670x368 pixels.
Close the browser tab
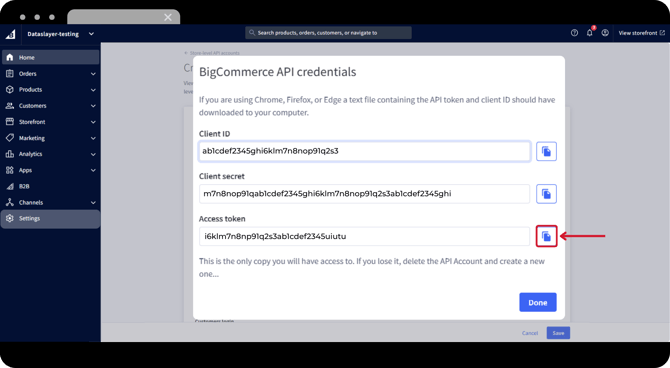pyautogui.click(x=168, y=18)
